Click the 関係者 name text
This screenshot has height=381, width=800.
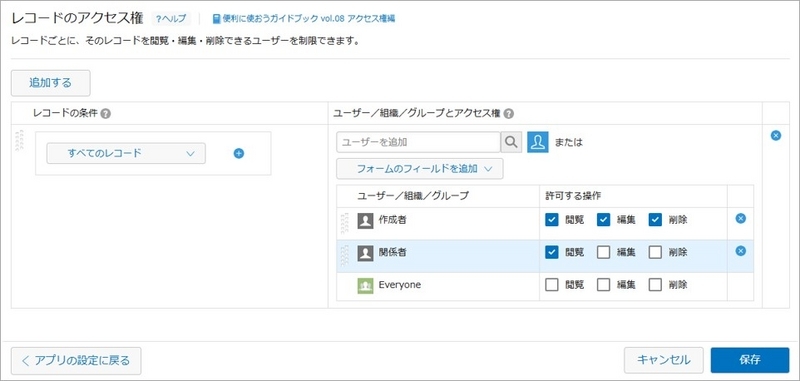(x=393, y=252)
